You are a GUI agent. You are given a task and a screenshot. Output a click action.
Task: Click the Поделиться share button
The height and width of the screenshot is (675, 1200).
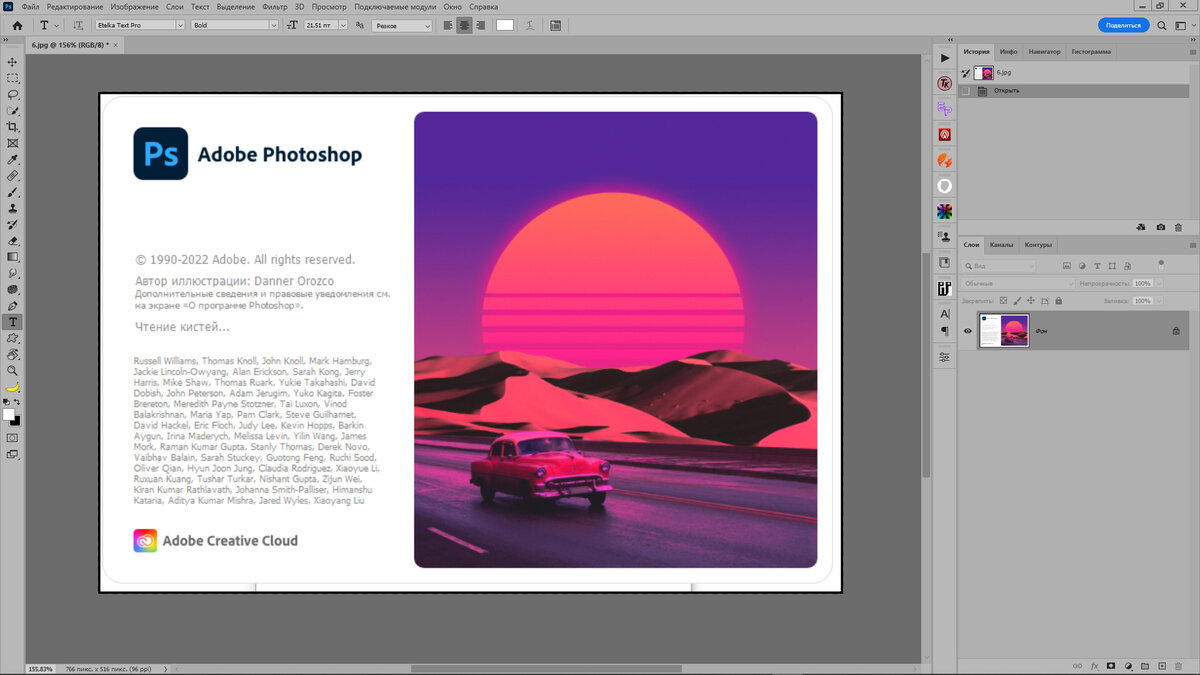(x=1124, y=25)
